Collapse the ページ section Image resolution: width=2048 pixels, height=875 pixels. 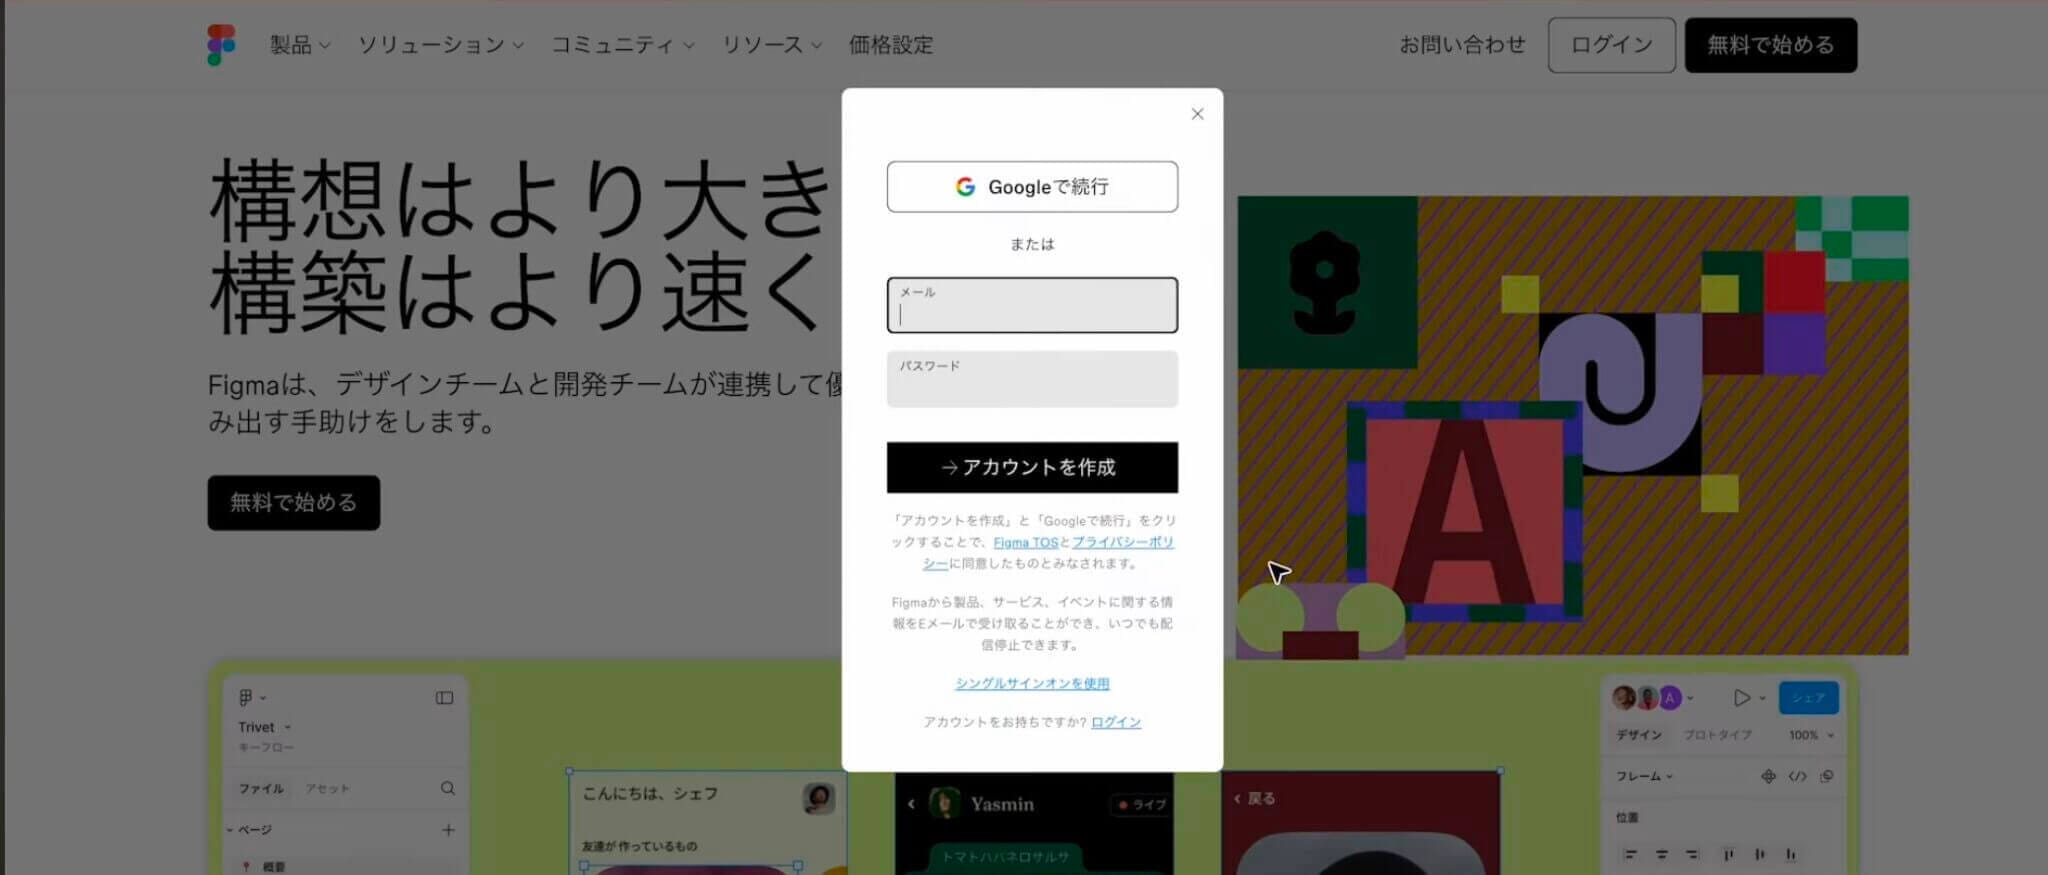pyautogui.click(x=229, y=830)
